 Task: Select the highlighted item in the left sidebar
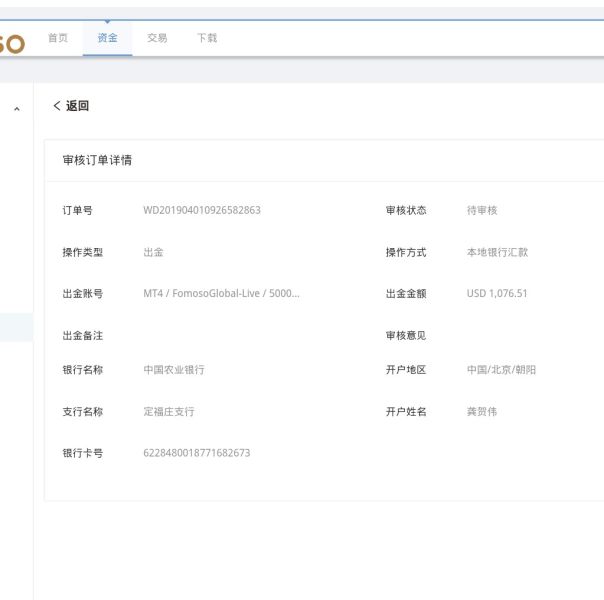click(16, 327)
